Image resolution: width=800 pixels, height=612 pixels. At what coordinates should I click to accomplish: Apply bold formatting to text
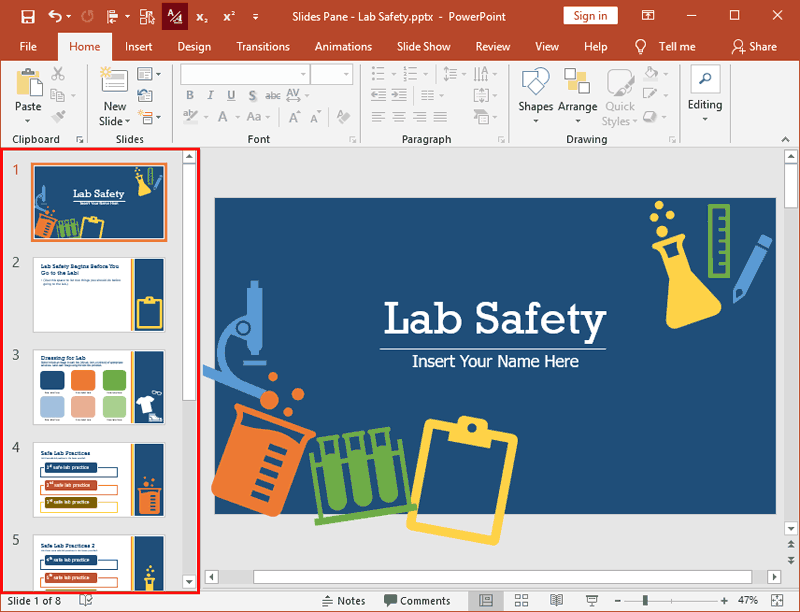[x=189, y=94]
